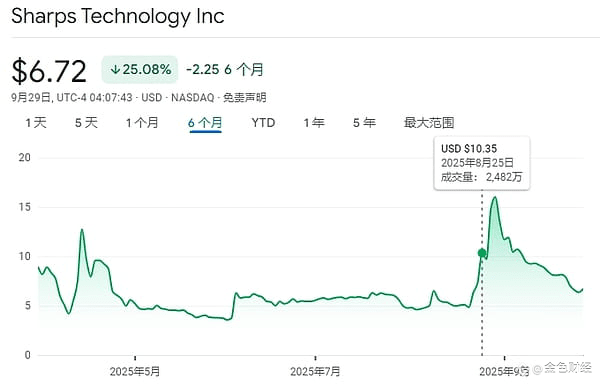600x386 pixels.
Task: Click the Sharps Technology Inc title
Action: (x=118, y=16)
